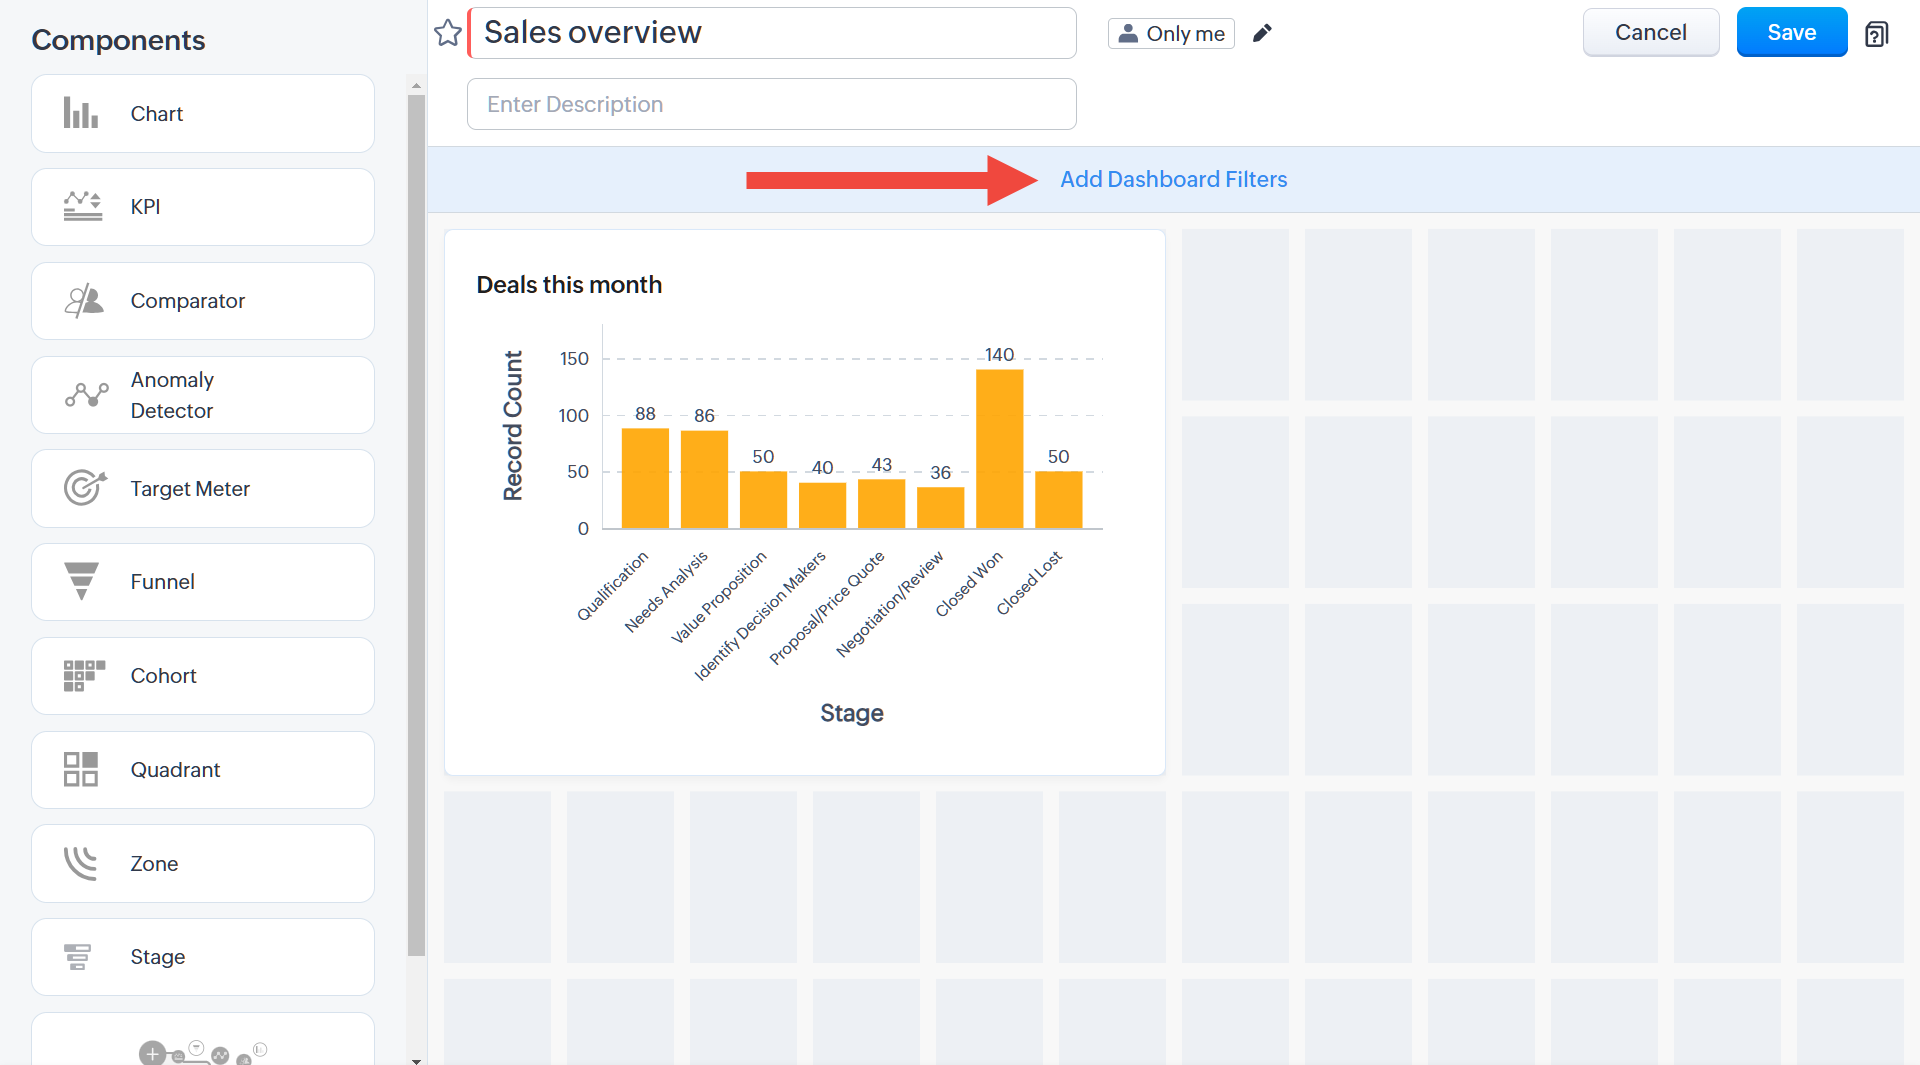Save the Sales overview dashboard
The width and height of the screenshot is (1920, 1065).
1791,32
